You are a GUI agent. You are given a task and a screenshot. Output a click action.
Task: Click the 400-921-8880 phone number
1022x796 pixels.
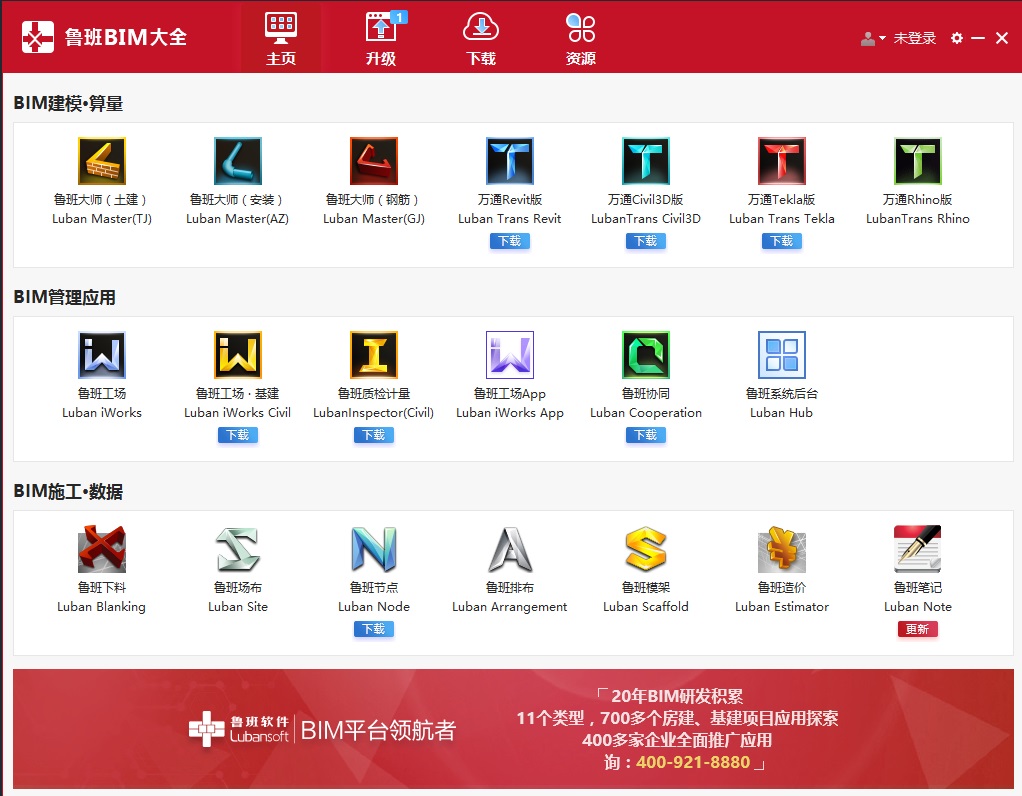(x=693, y=762)
